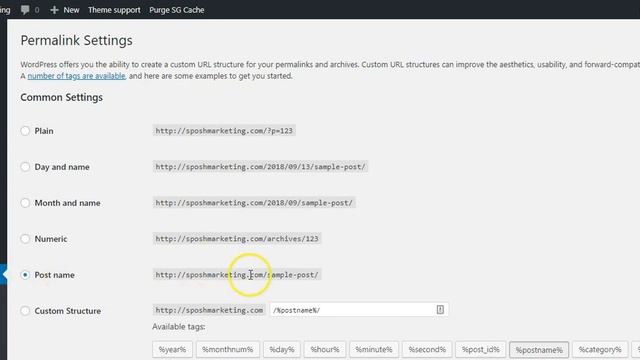Select the Month and name radio button
This screenshot has width=640, height=360.
(x=25, y=202)
